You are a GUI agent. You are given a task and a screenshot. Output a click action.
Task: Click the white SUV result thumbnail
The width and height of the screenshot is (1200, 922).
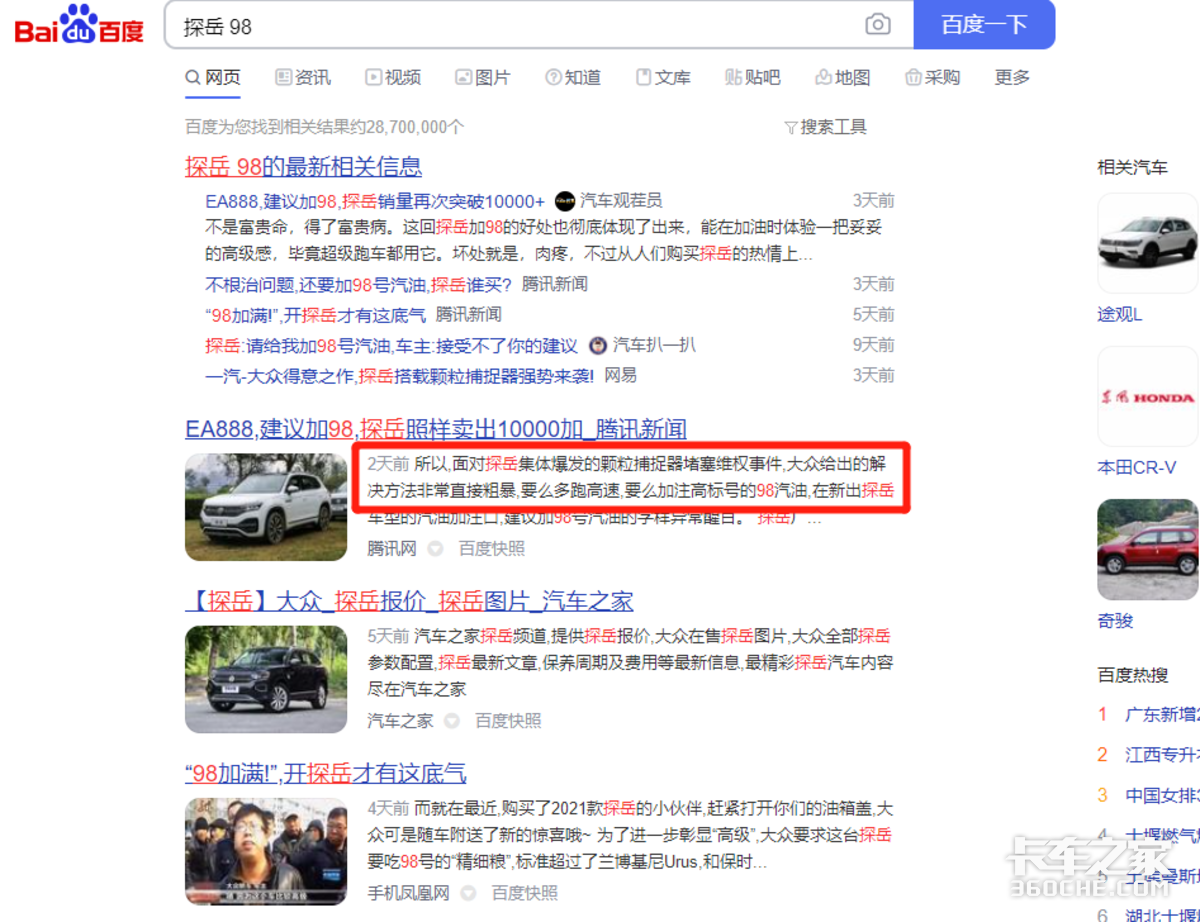pyautogui.click(x=266, y=507)
